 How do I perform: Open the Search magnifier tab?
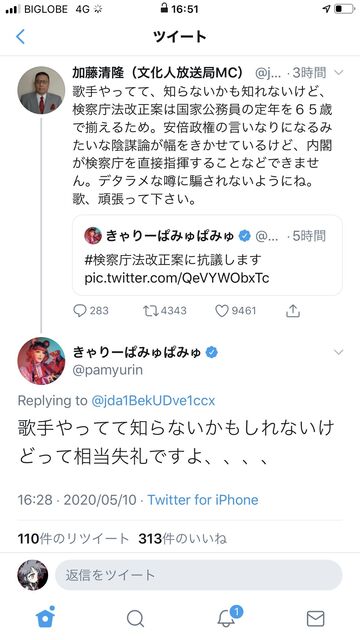pos(136,619)
